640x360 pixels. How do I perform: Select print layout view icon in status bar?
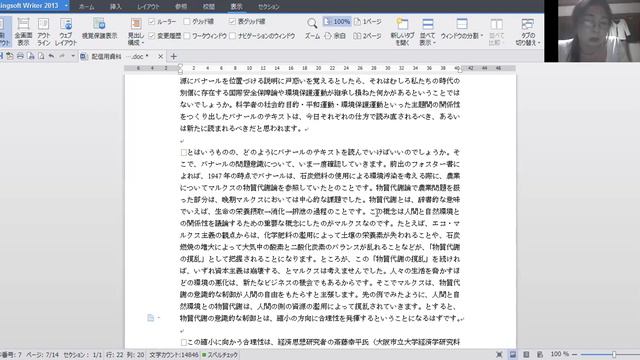(x=513, y=355)
